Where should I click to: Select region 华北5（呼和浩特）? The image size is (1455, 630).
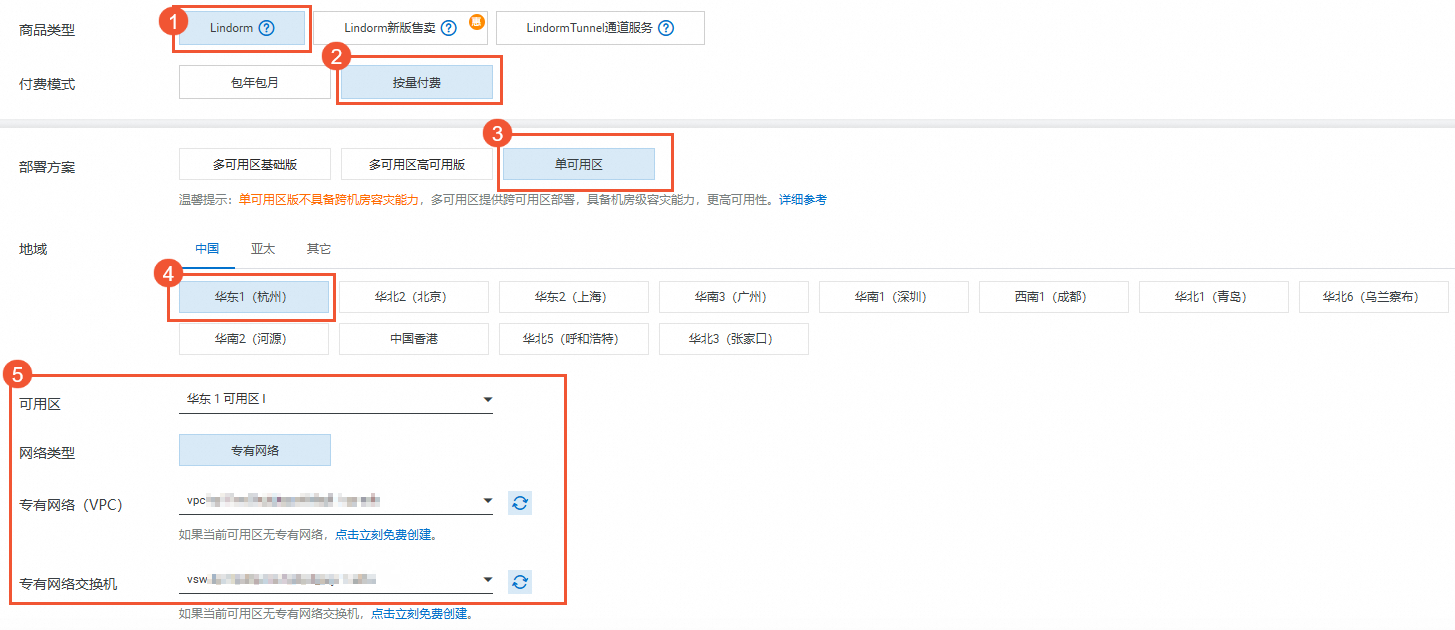point(574,339)
